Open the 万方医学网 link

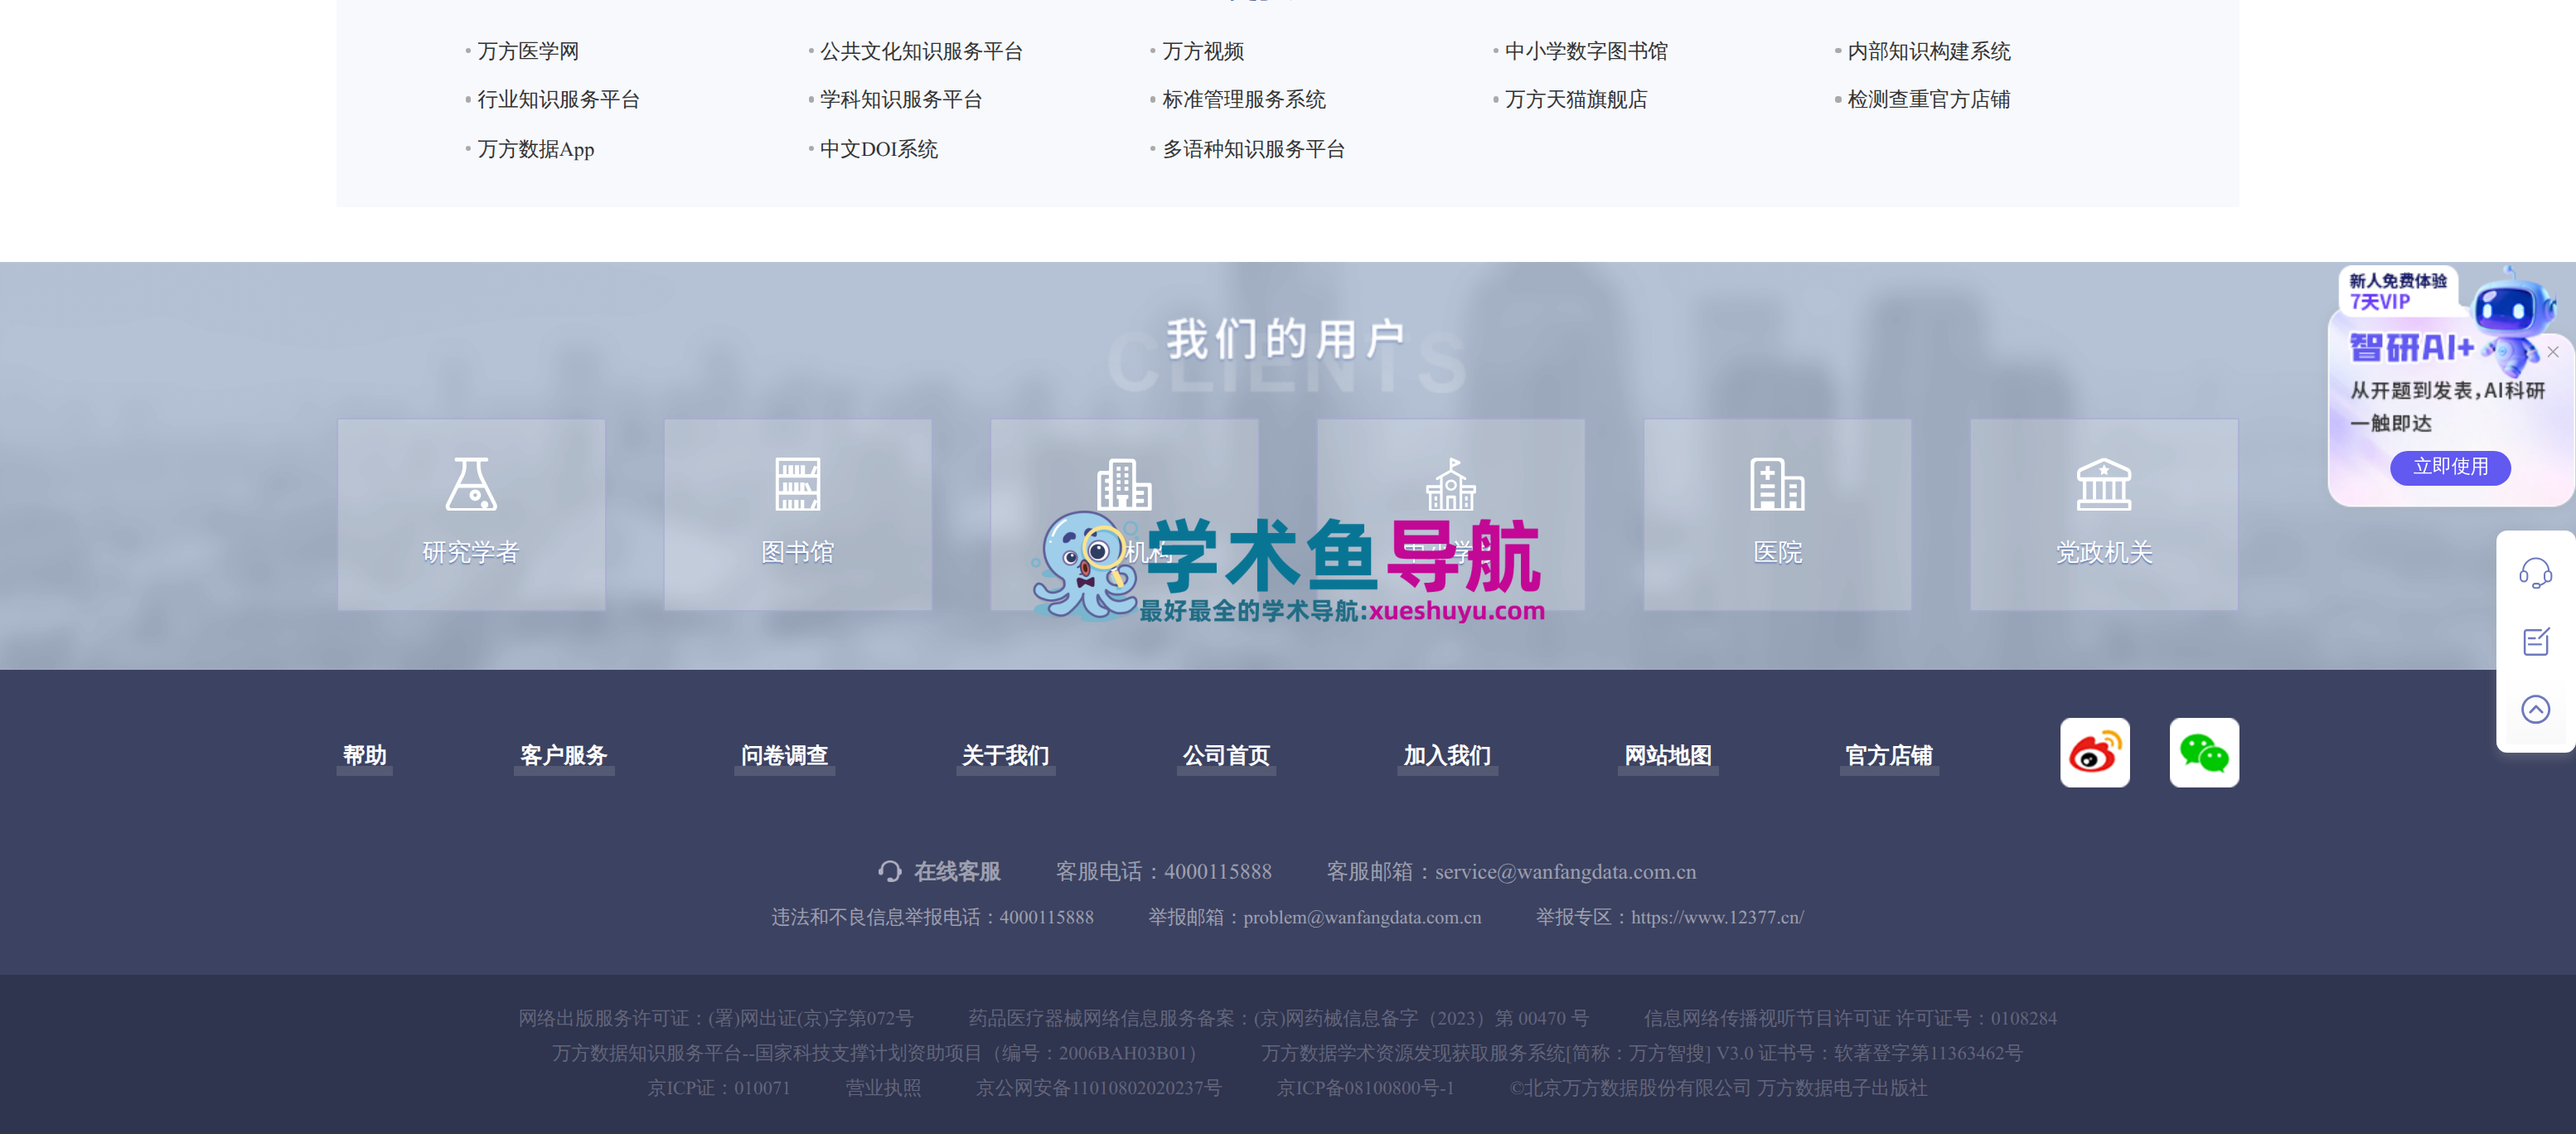pyautogui.click(x=528, y=51)
